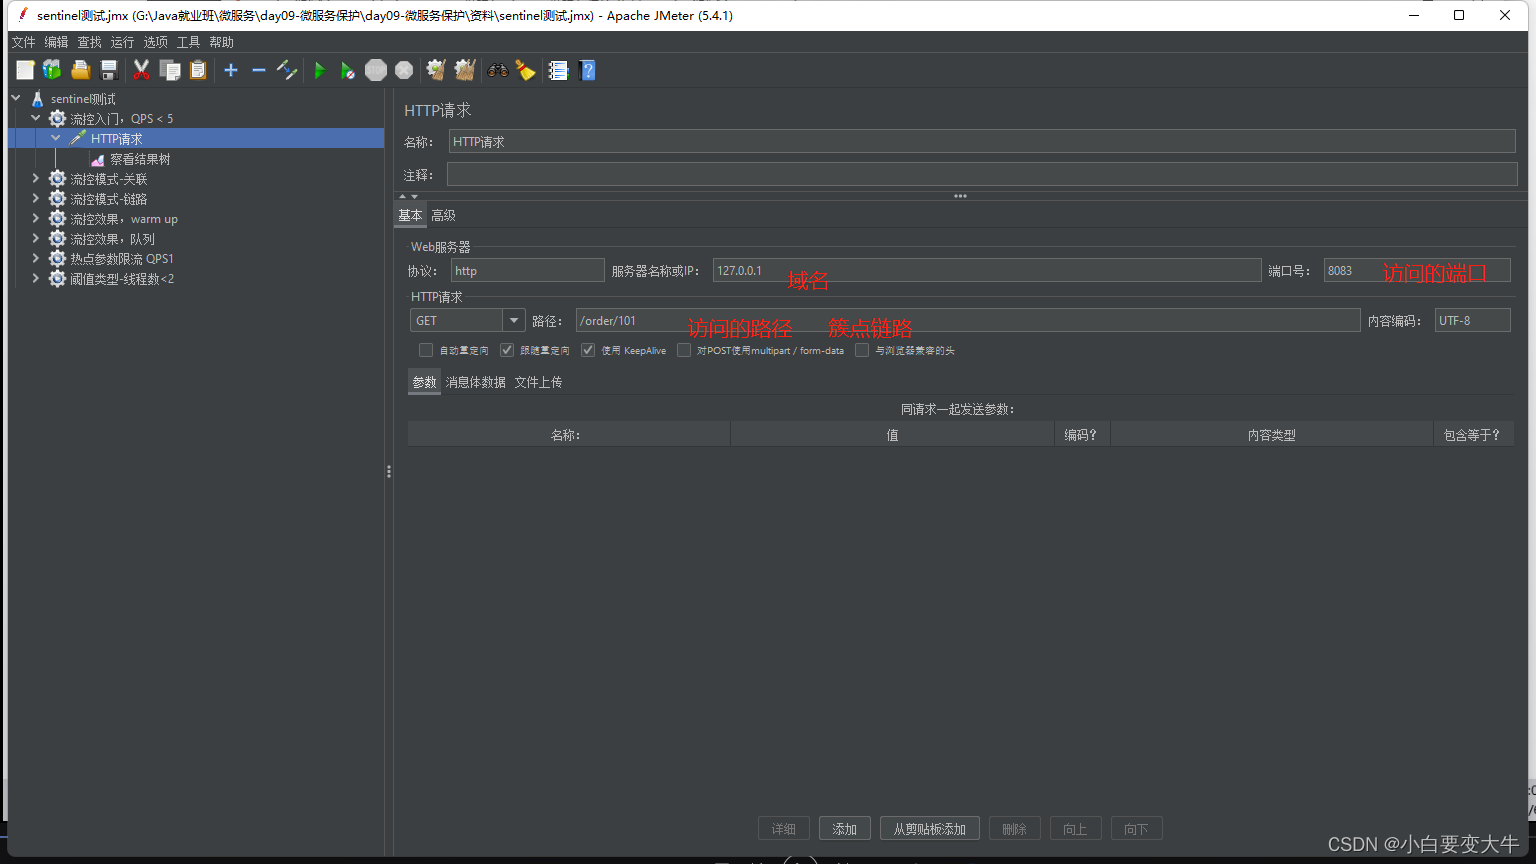
Task: Switch to the 文件上传 tab
Action: (538, 382)
